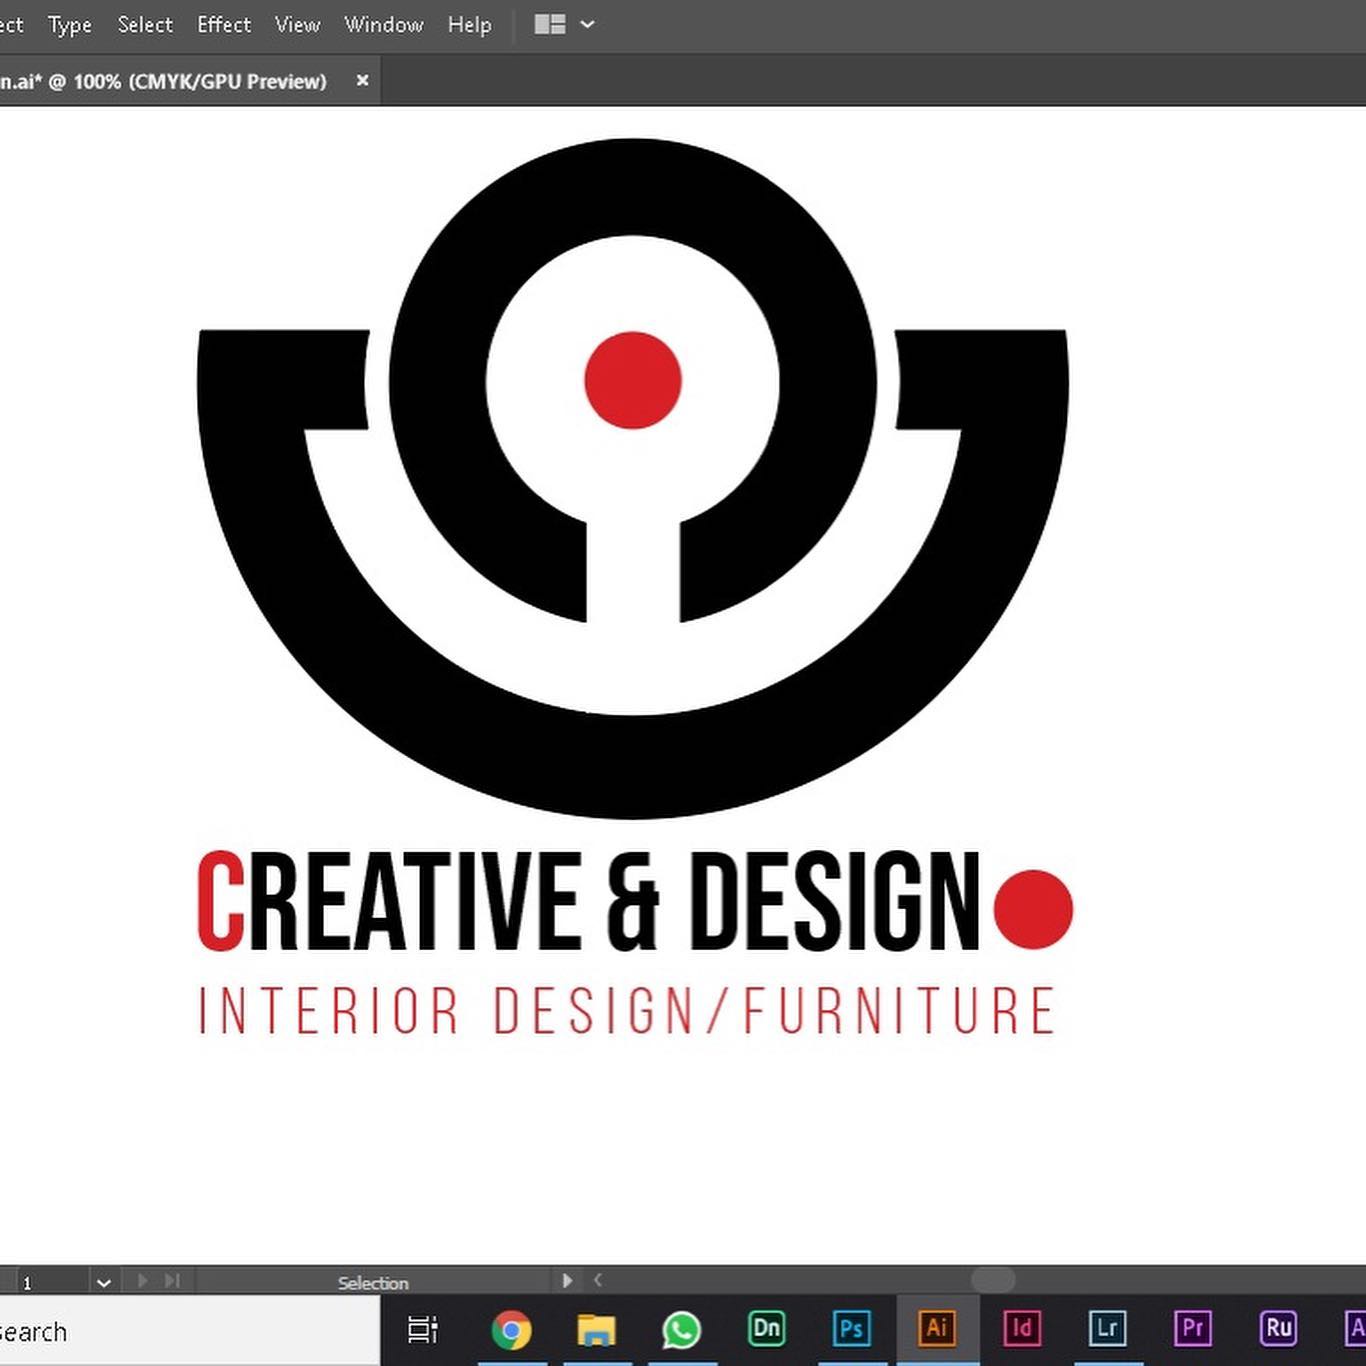Select the red dot in the logo center

633,380
